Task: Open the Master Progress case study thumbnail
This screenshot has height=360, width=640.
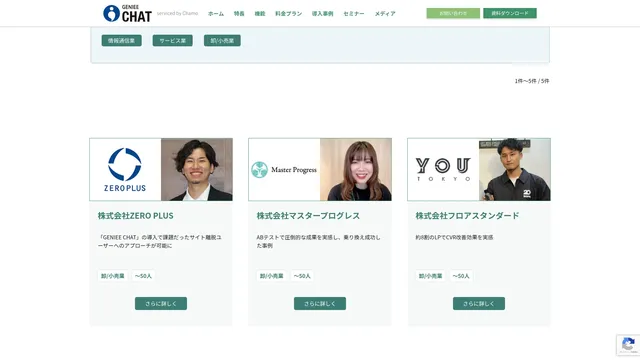Action: [320, 169]
